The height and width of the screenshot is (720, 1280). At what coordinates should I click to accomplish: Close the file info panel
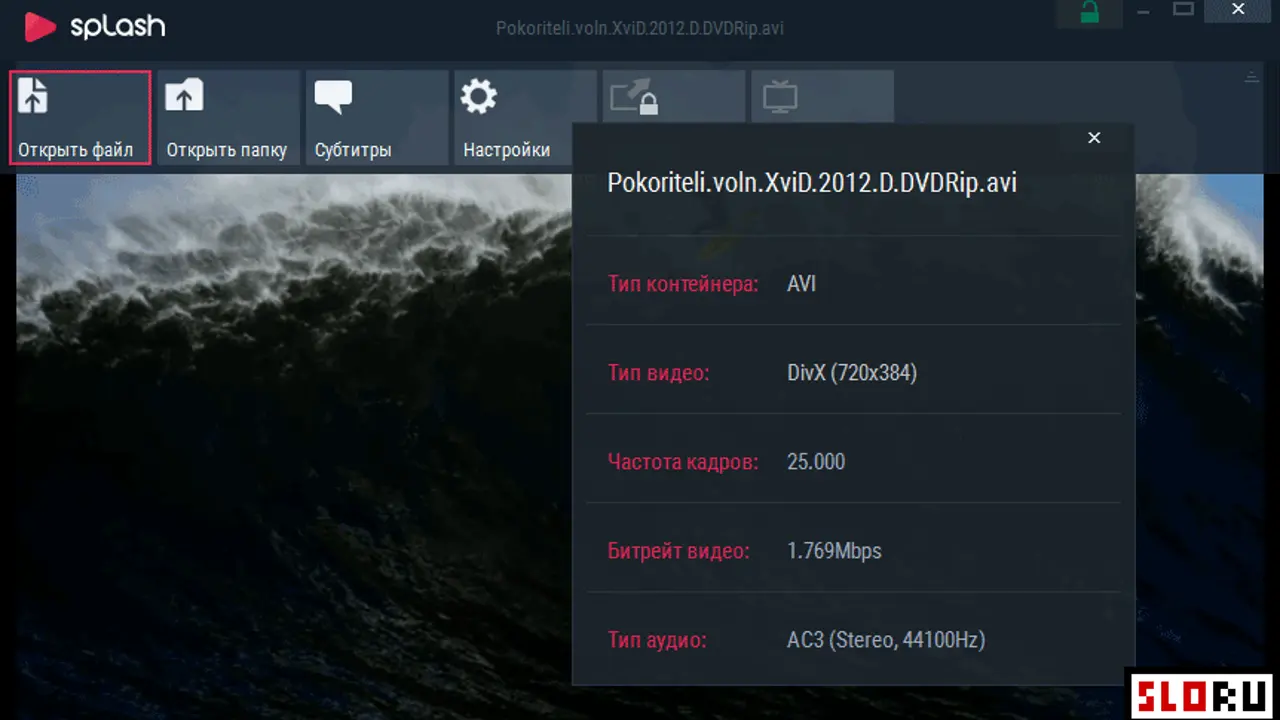(1094, 138)
